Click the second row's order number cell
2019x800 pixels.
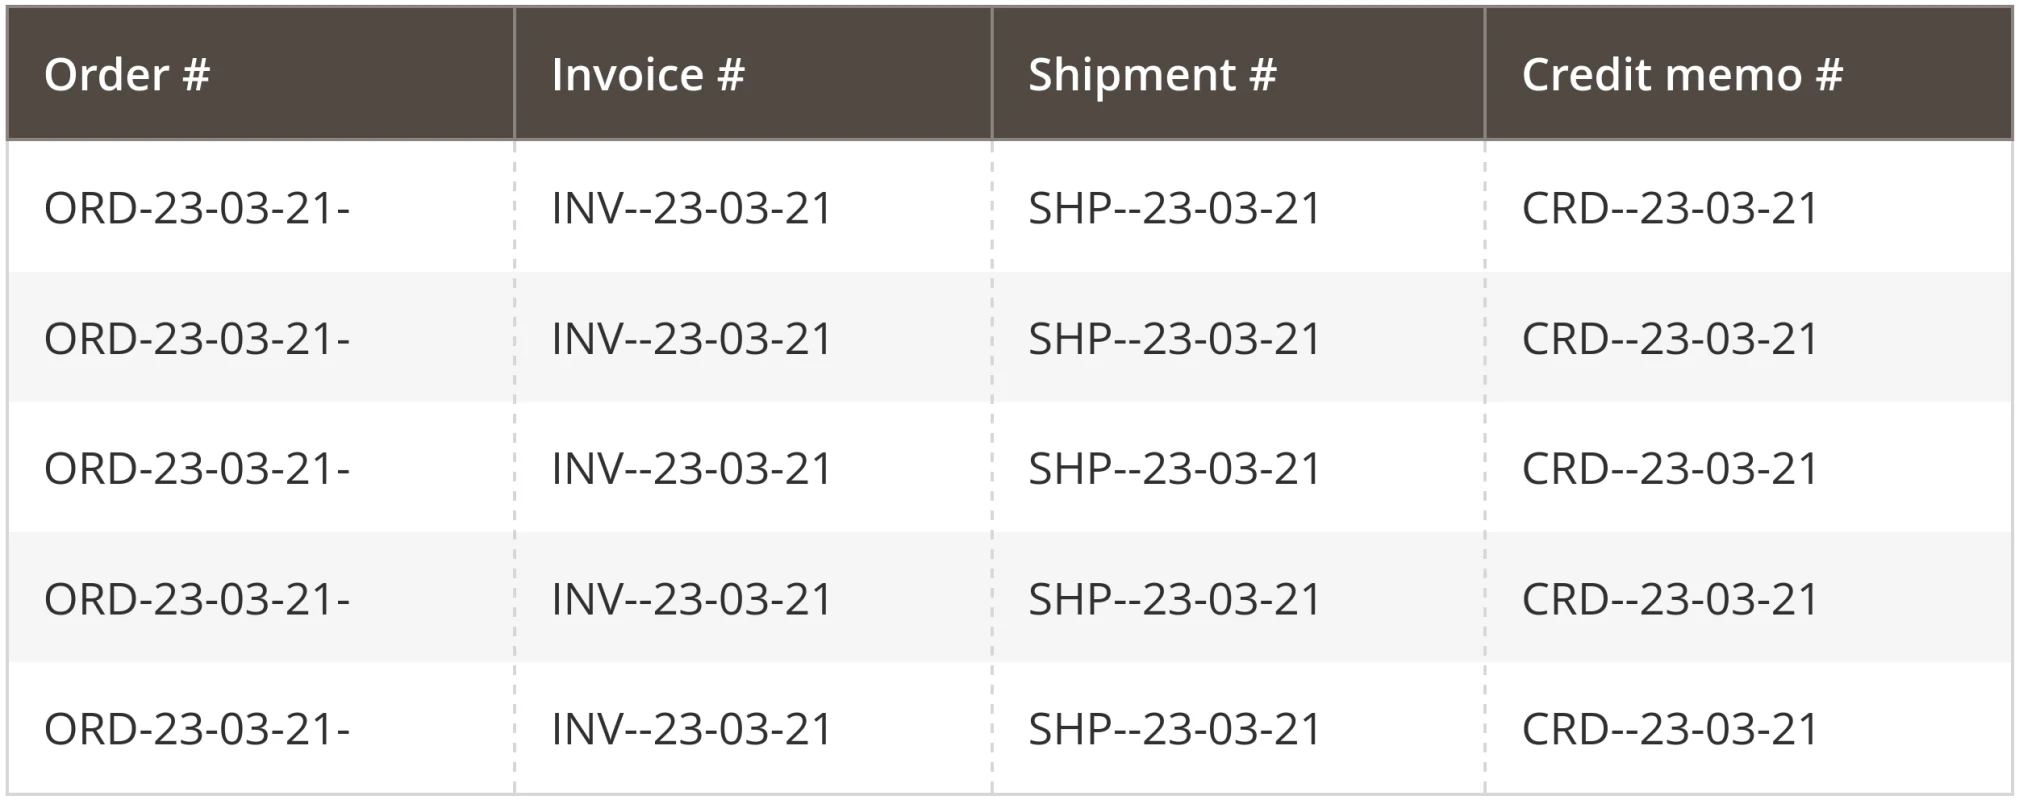coord(261,337)
